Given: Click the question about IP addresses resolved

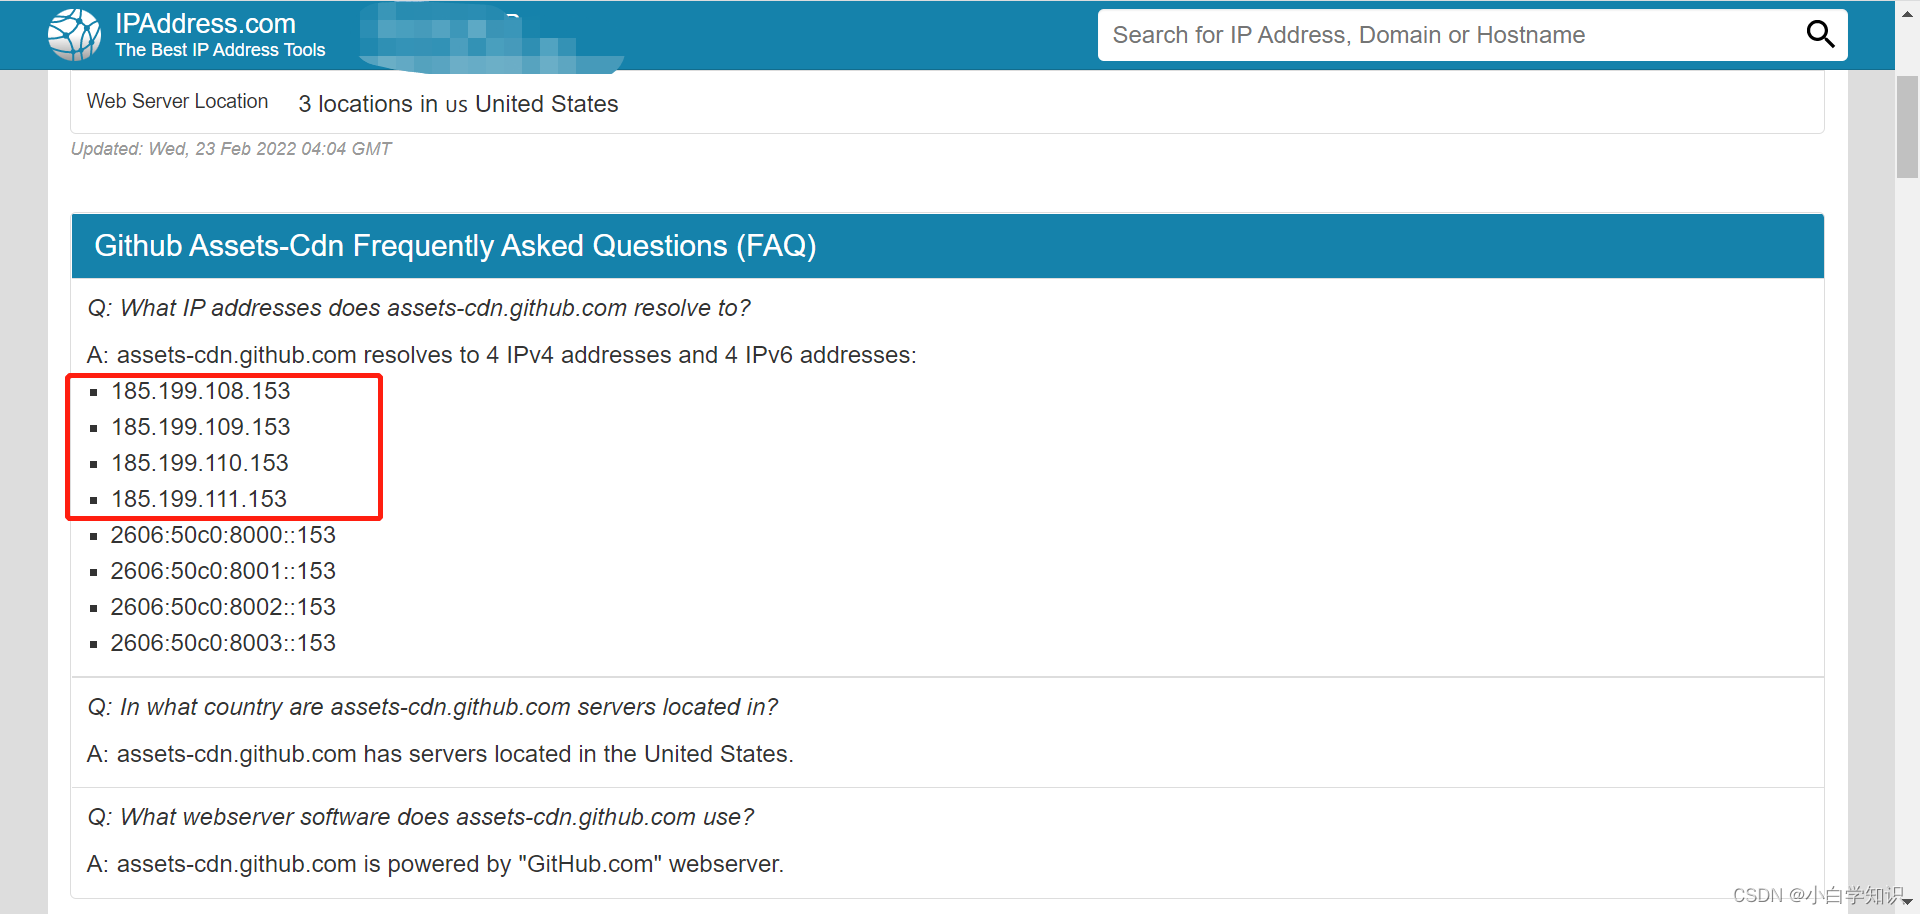Looking at the screenshot, I should pyautogui.click(x=419, y=308).
